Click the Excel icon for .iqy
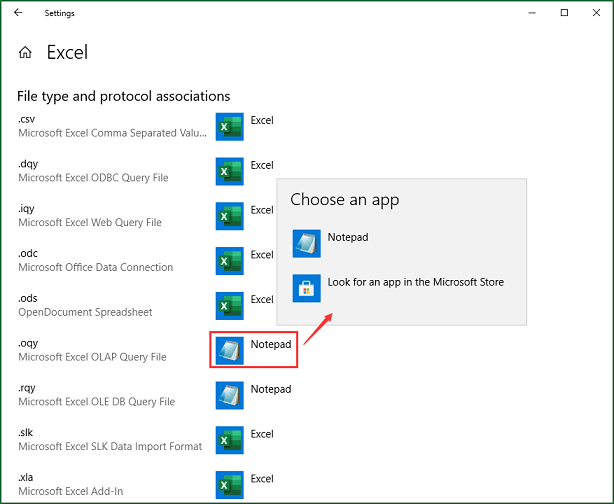Screen dimensions: 614x504 click(229, 217)
